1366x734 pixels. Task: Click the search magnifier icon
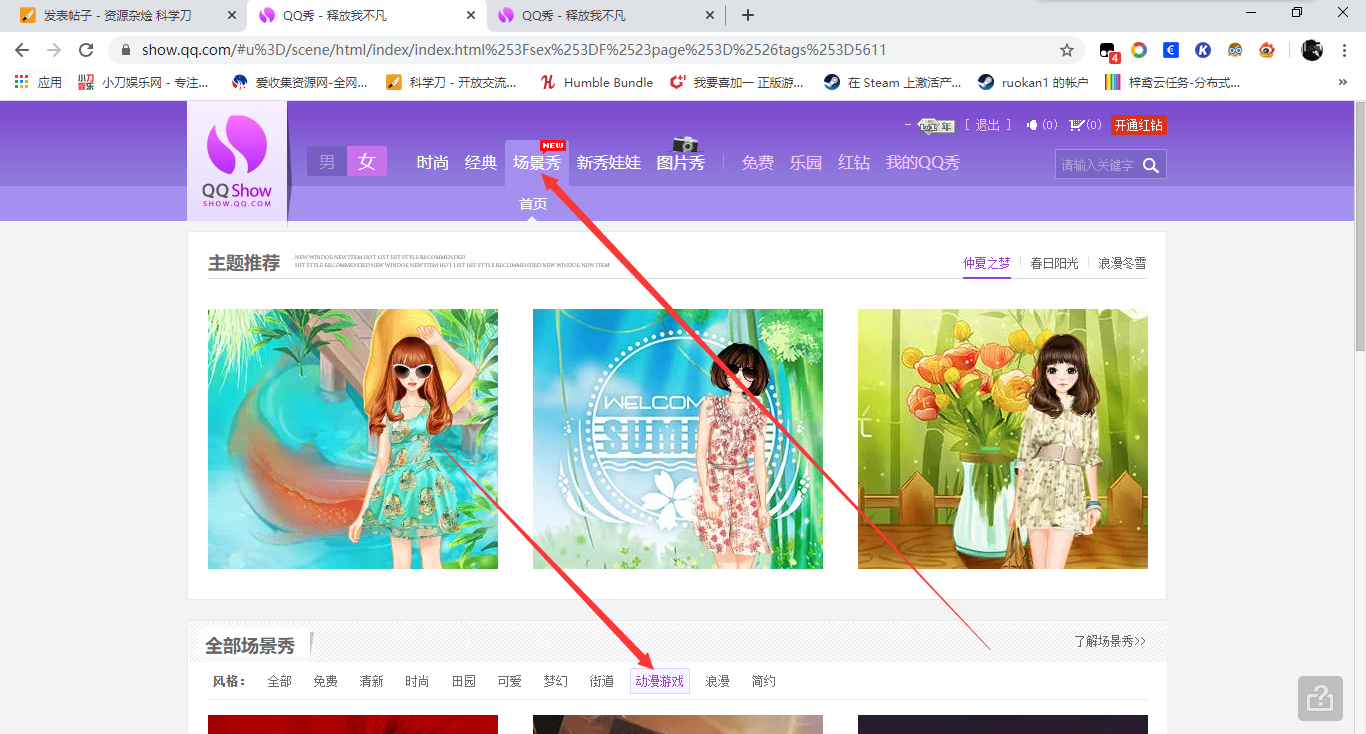point(1151,165)
